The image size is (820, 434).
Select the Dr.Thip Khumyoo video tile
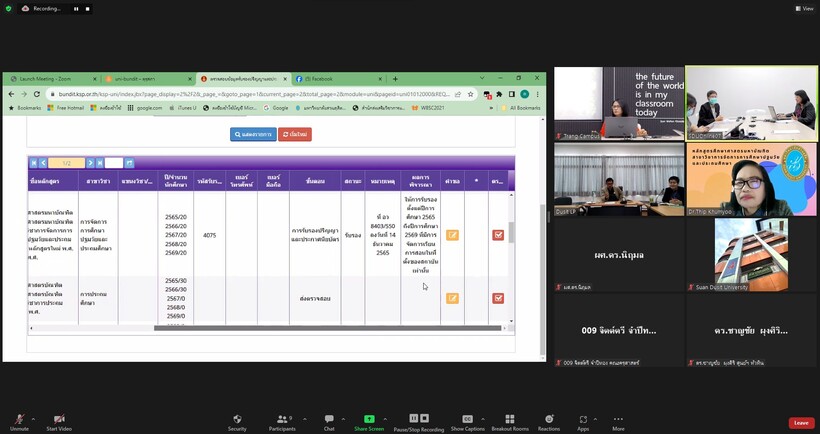(x=751, y=179)
